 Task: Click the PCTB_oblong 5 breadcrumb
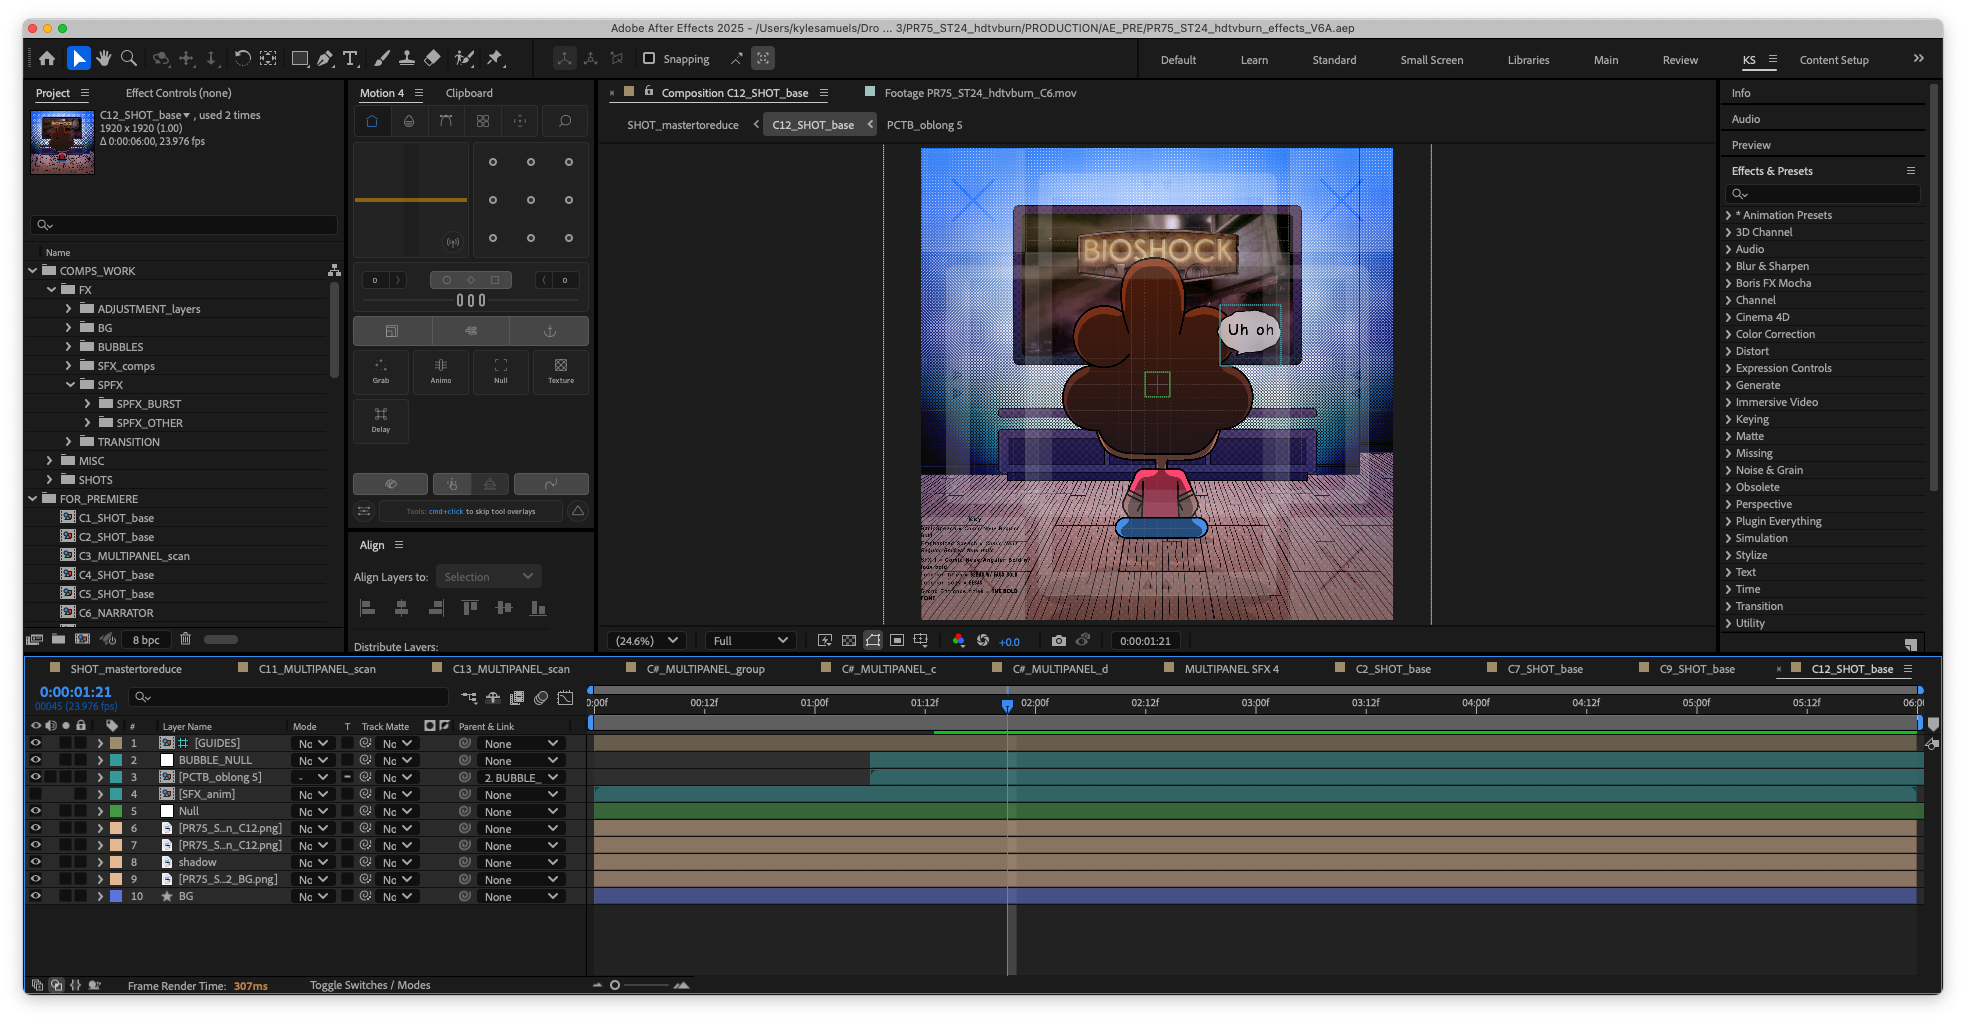[x=924, y=125]
